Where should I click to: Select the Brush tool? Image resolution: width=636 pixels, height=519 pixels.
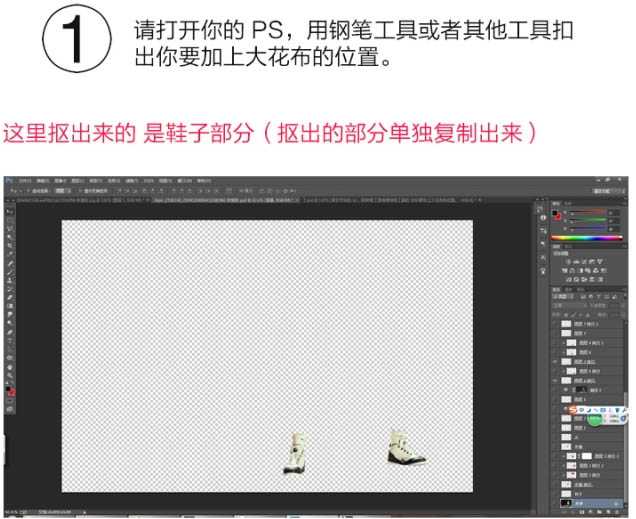(11, 270)
